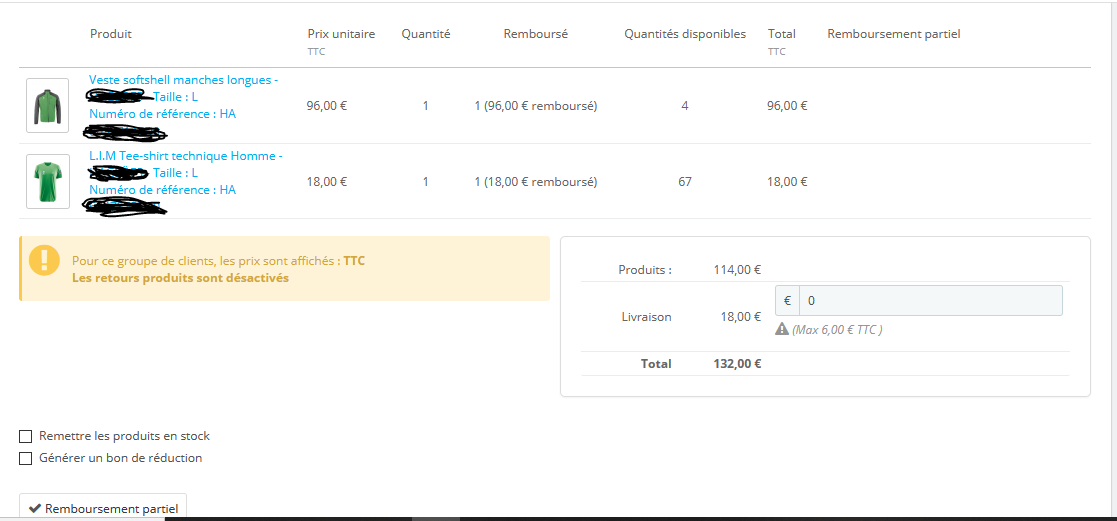1117x521 pixels.
Task: Tick "Générer un bon de réduction" checkbox
Action: click(x=25, y=458)
